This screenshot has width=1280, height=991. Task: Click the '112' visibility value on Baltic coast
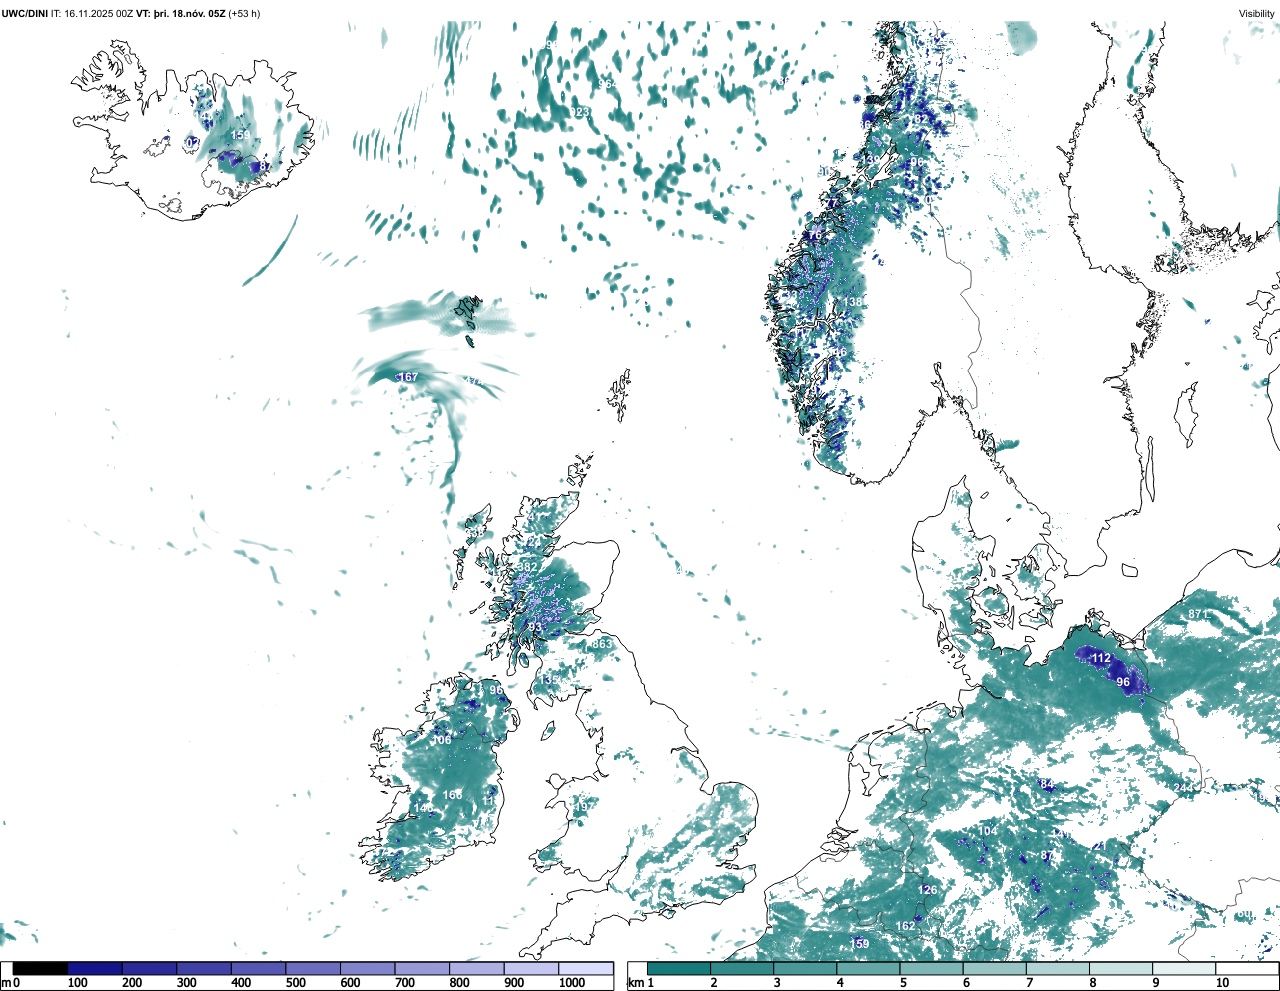1100,658
